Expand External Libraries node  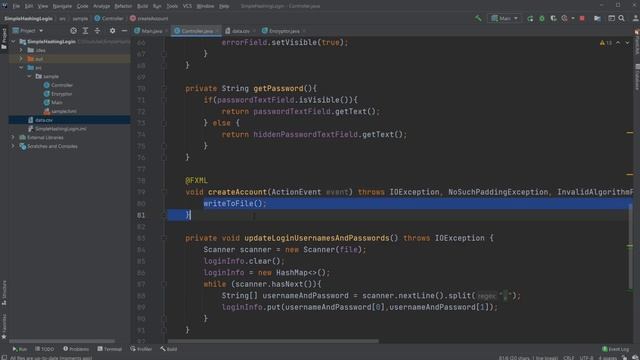(x=13, y=138)
